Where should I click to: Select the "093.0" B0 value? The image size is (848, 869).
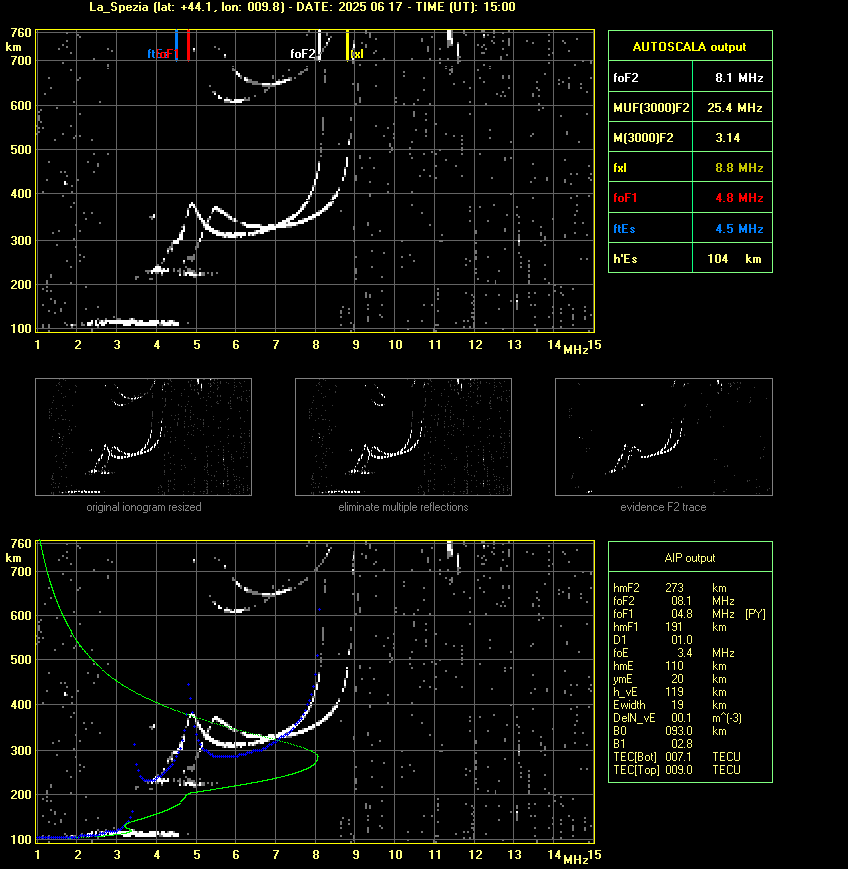[679, 731]
